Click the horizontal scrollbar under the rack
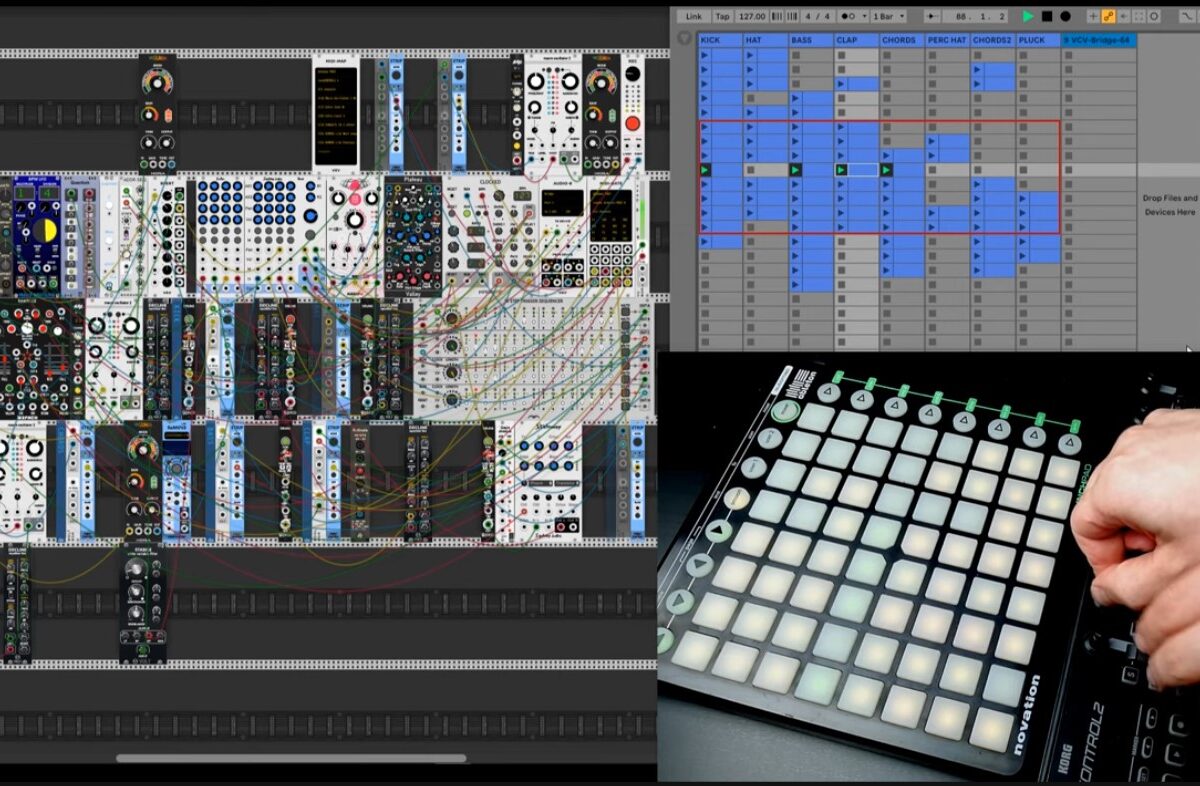Viewport: 1200px width, 786px height. [290, 758]
